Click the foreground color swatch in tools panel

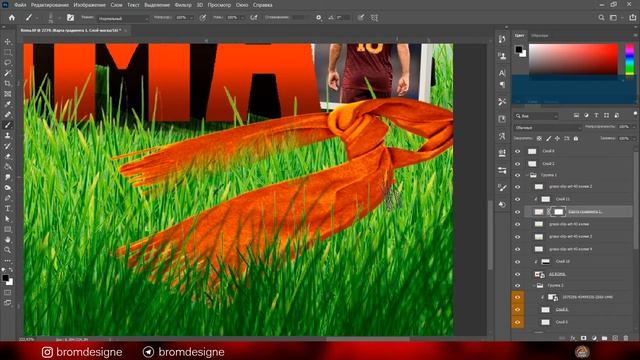(x=5, y=278)
